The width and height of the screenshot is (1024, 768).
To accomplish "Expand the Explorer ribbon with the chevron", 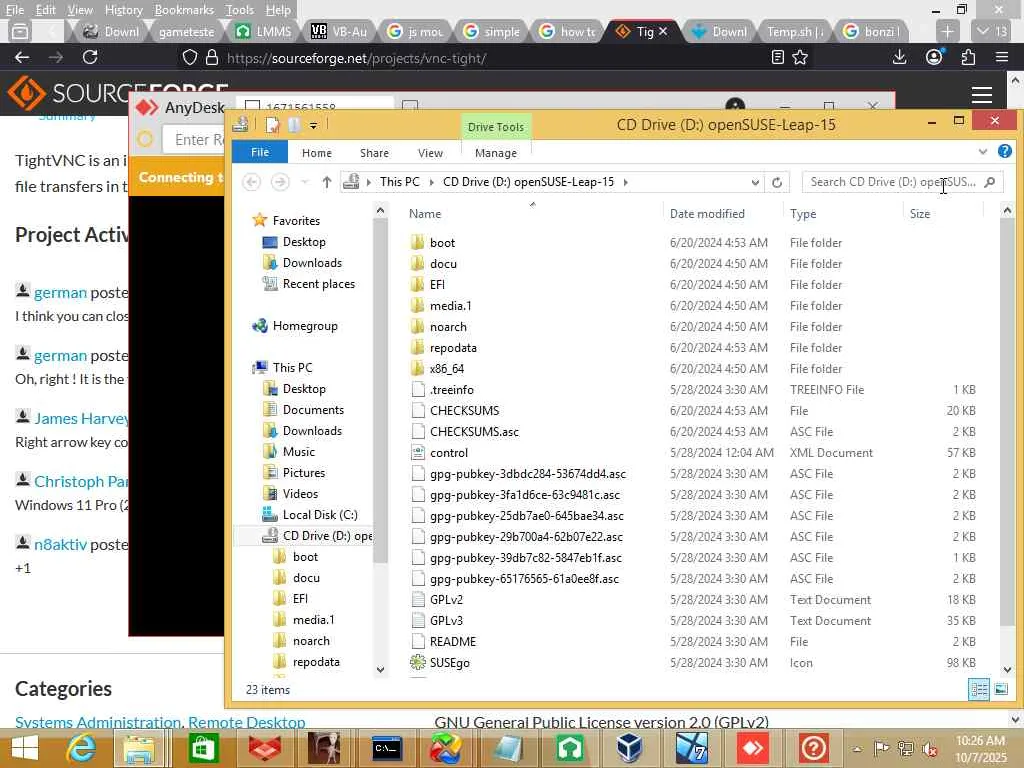I will (983, 152).
